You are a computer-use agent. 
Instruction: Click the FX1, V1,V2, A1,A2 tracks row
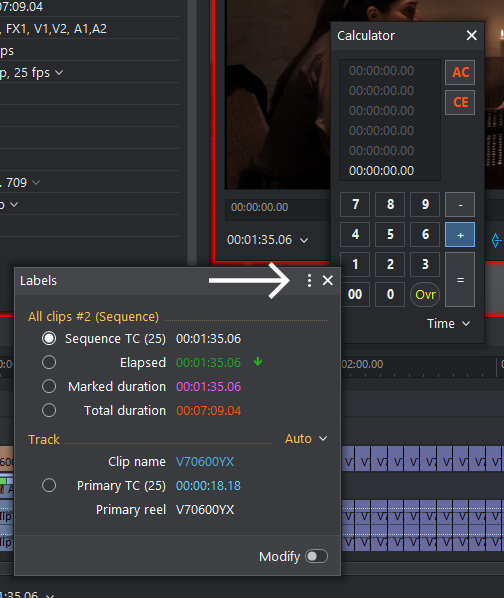click(53, 29)
